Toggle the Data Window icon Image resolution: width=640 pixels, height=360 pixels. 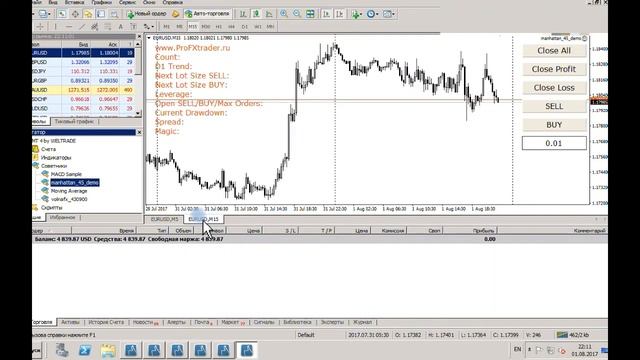(x=75, y=14)
